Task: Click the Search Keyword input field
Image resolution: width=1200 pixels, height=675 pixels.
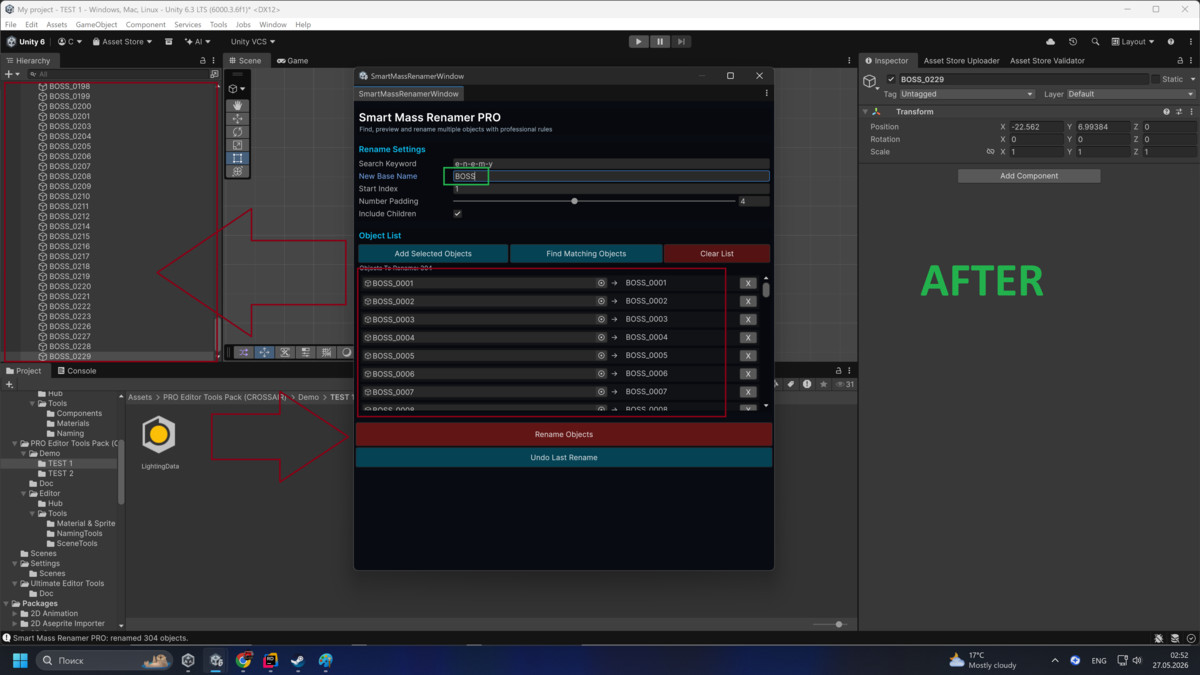Action: (611, 163)
